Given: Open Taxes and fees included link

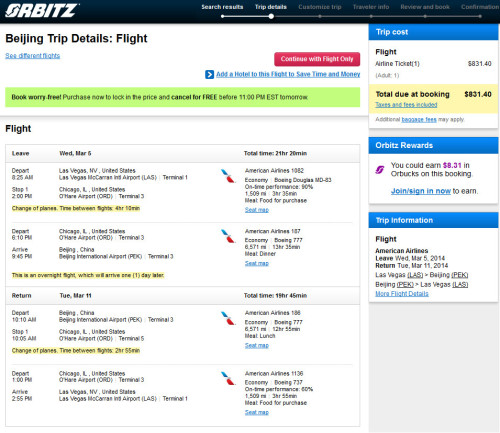Looking at the screenshot, I should click(406, 105).
